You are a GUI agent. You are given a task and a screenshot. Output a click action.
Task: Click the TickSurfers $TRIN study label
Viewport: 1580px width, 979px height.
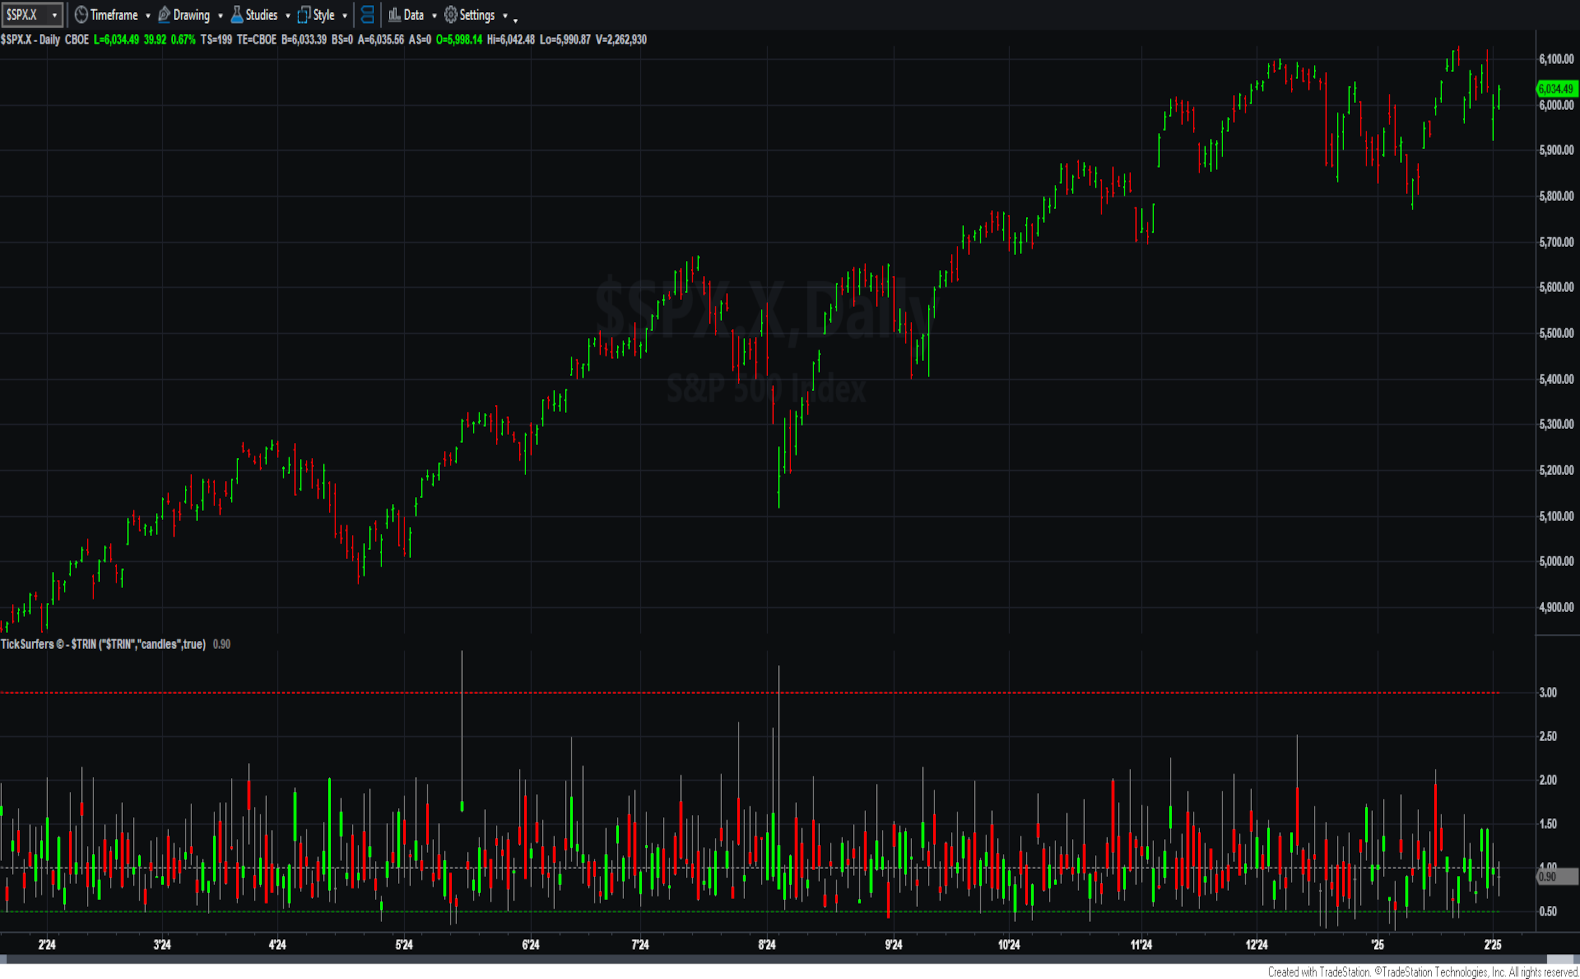104,644
